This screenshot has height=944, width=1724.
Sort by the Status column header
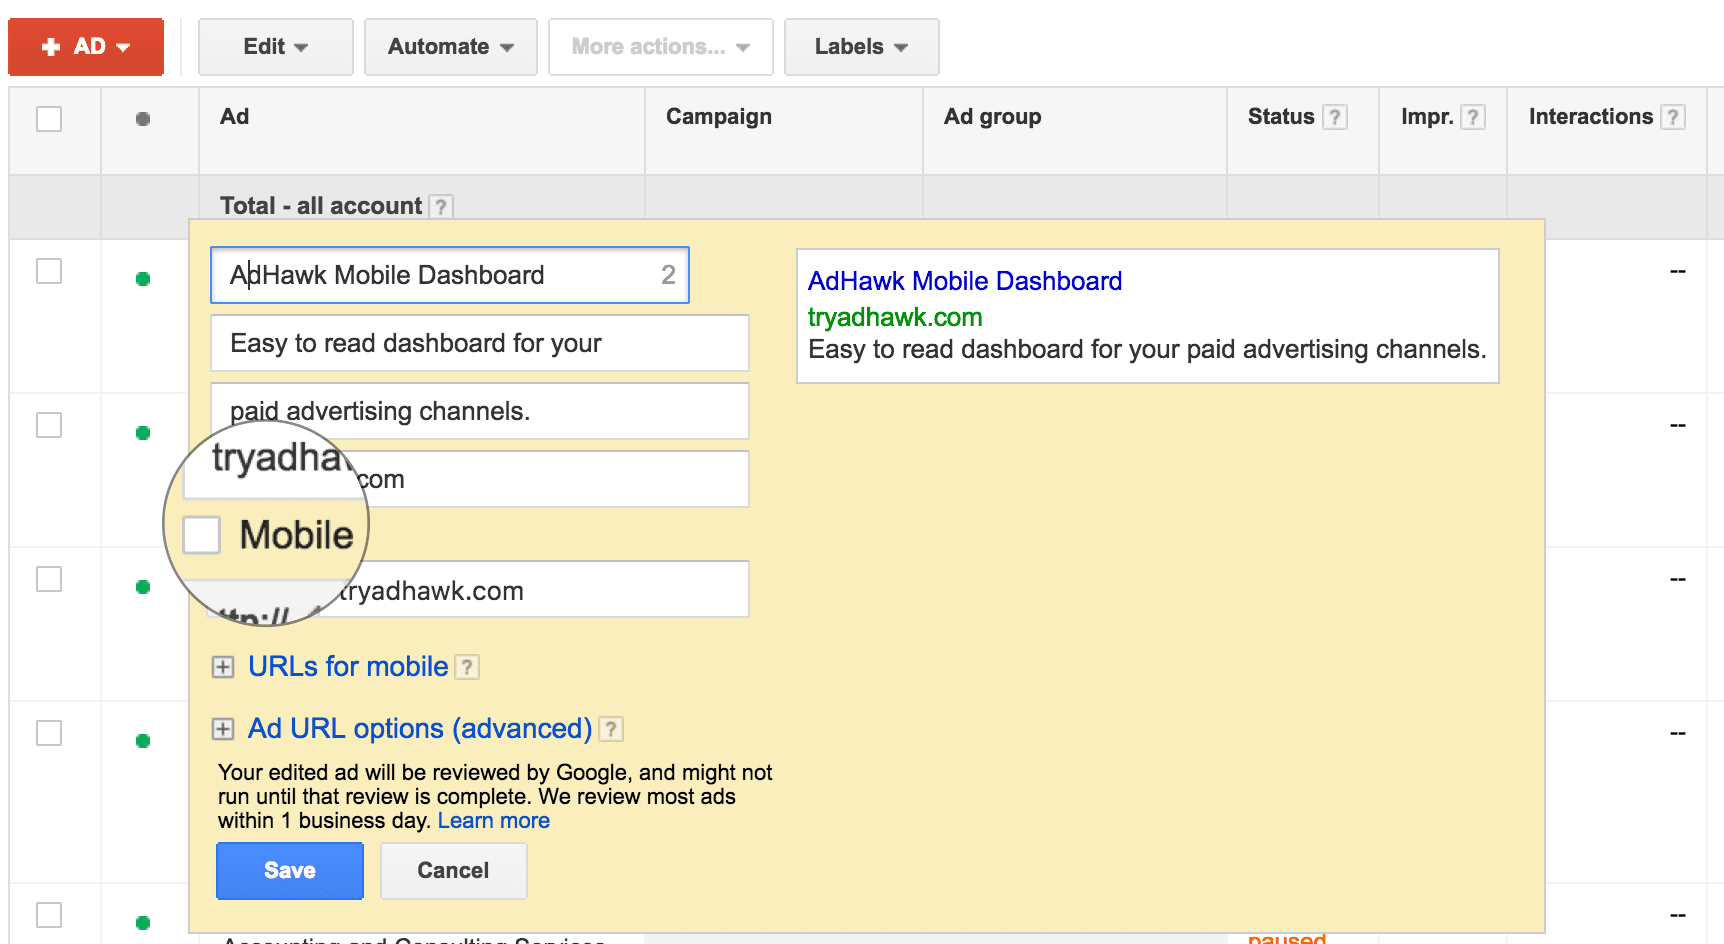(x=1281, y=116)
